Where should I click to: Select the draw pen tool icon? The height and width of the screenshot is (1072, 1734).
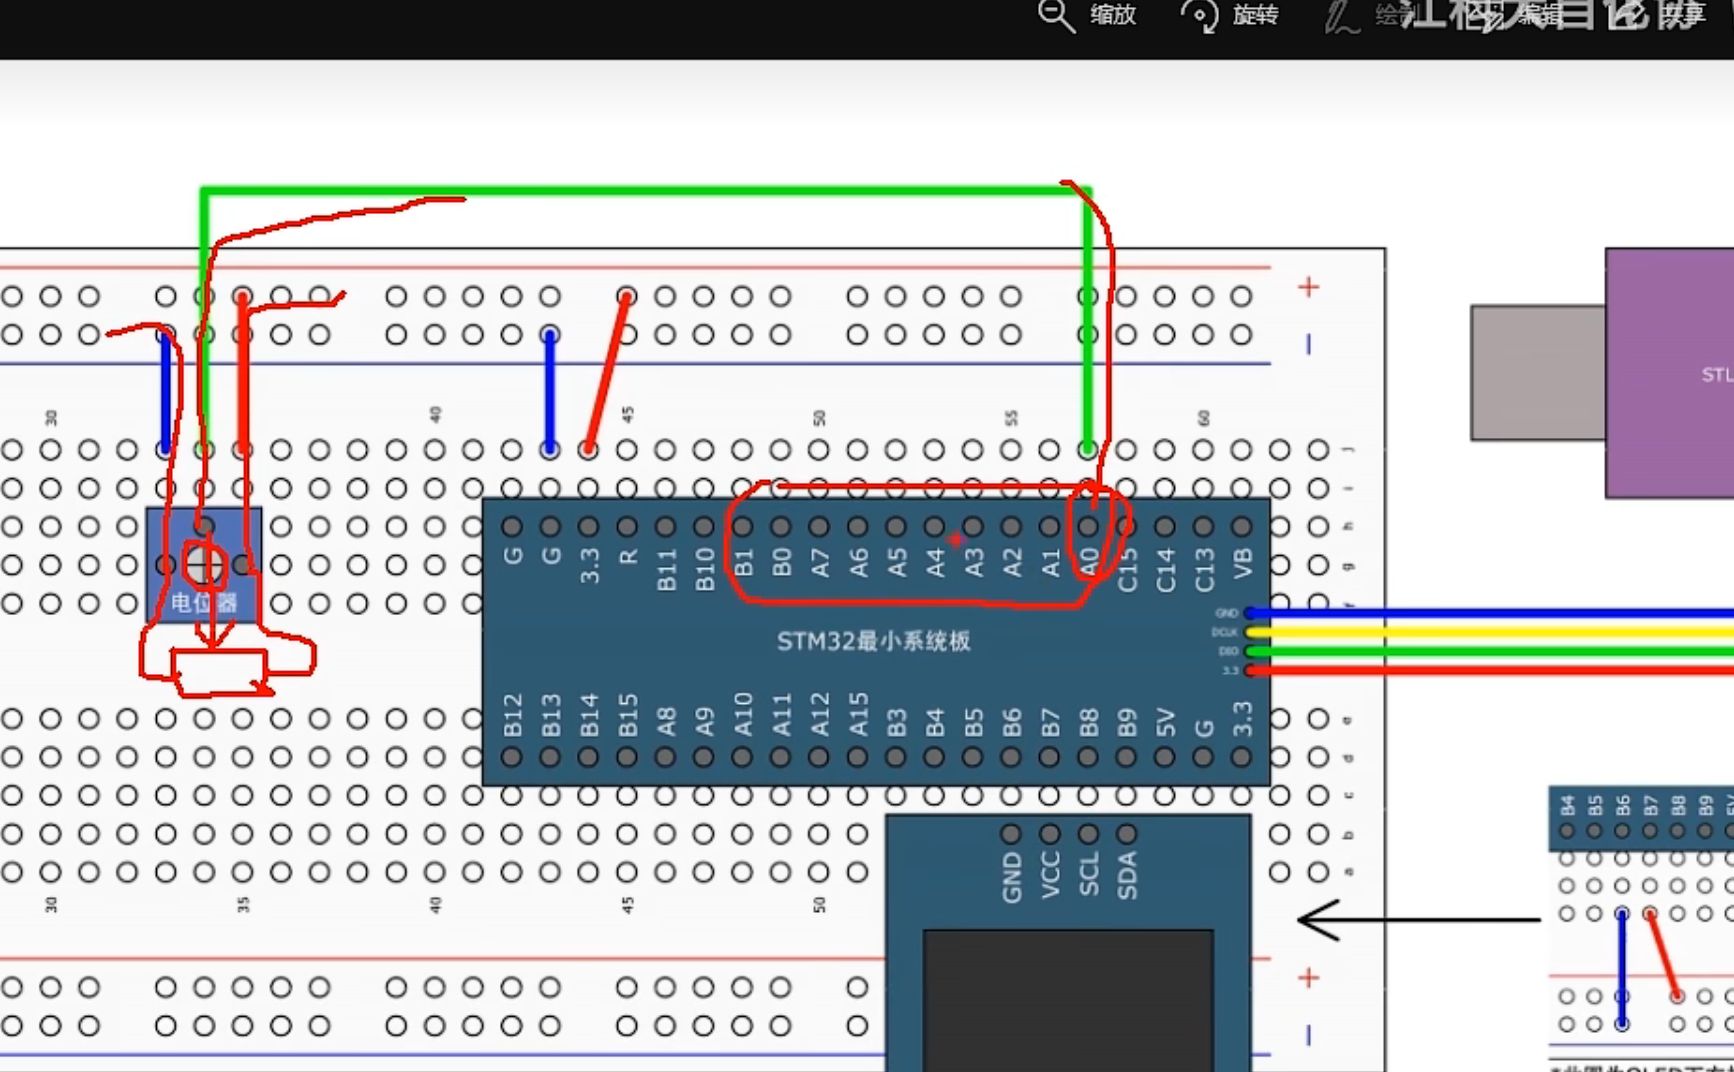(1341, 18)
